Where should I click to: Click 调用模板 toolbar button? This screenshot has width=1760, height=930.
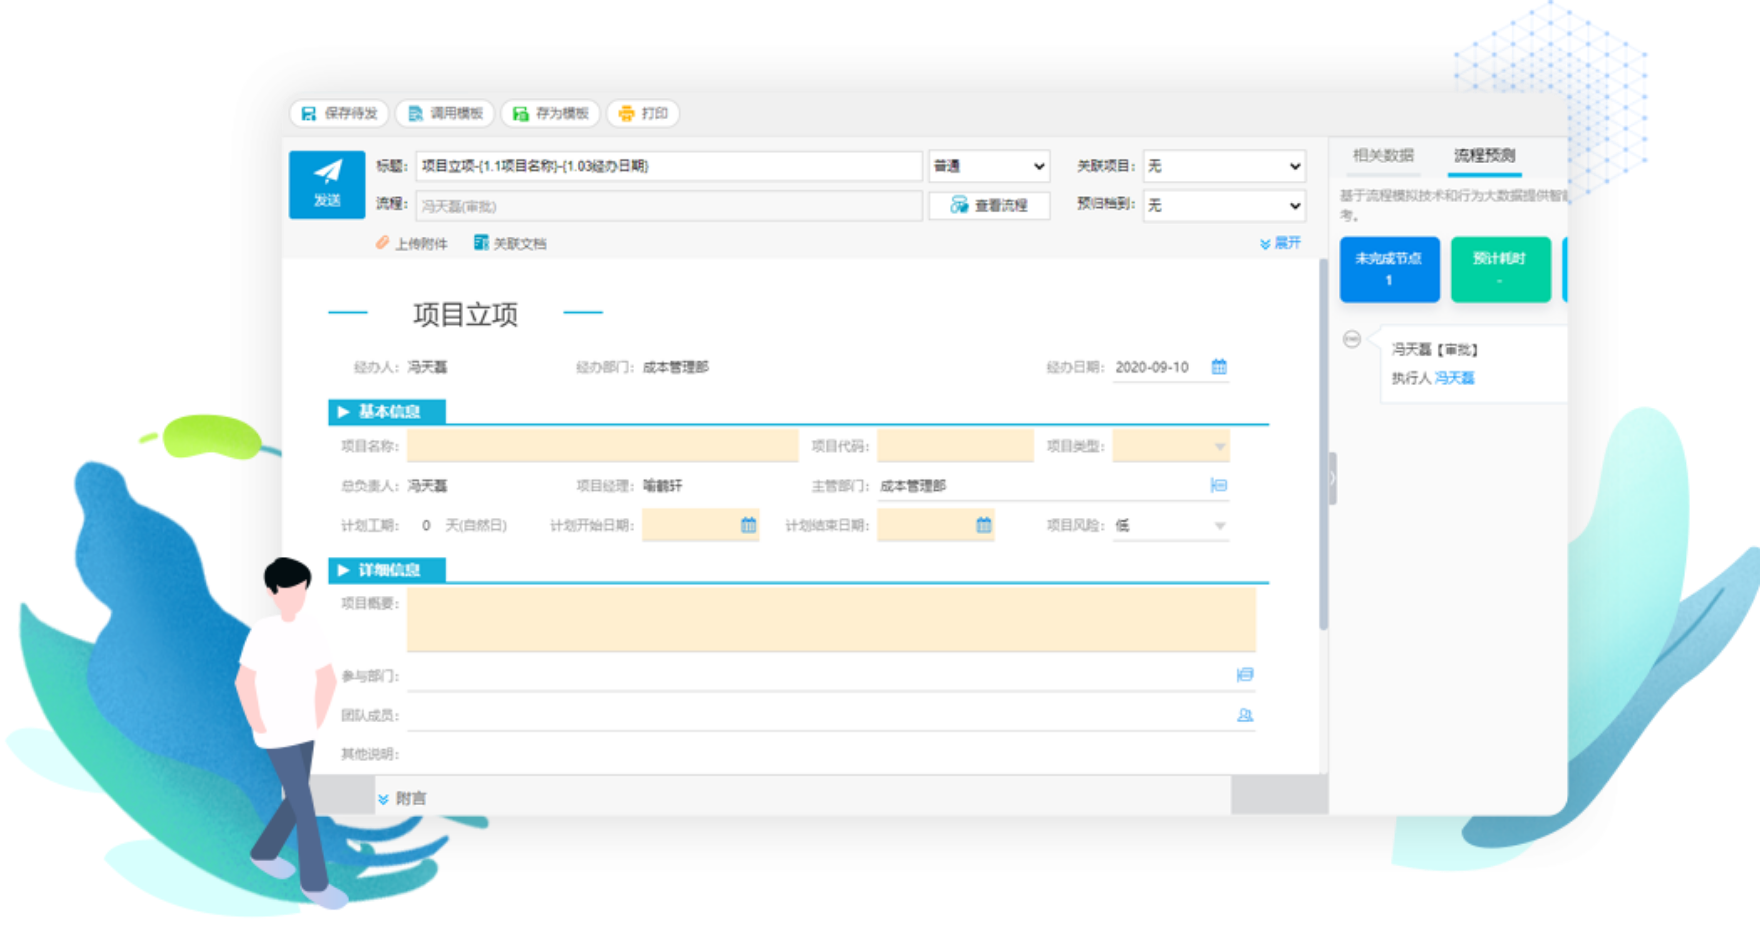[446, 113]
